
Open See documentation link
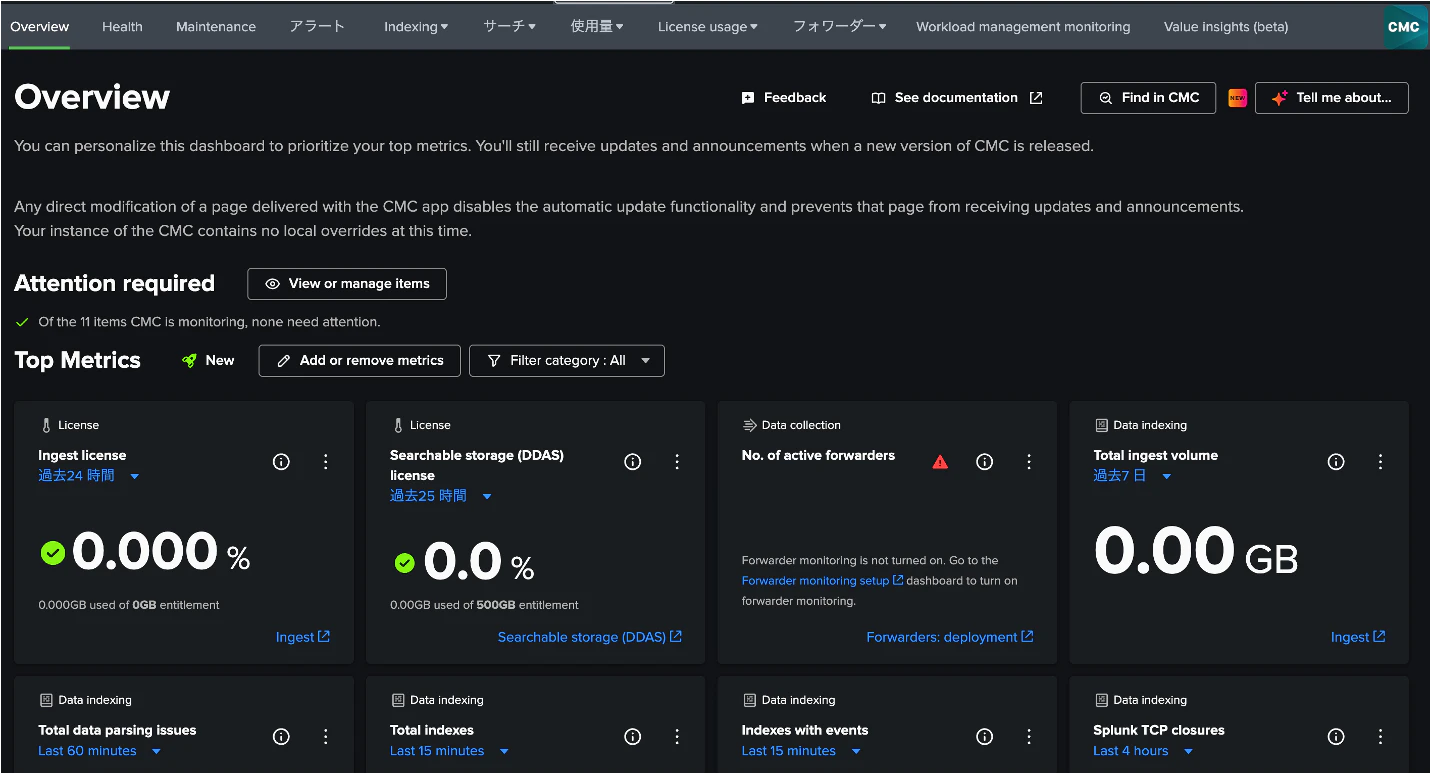tap(957, 98)
